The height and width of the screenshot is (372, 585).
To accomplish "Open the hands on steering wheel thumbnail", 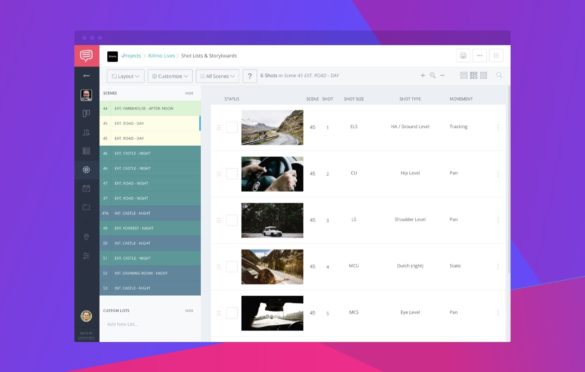I will 272,174.
